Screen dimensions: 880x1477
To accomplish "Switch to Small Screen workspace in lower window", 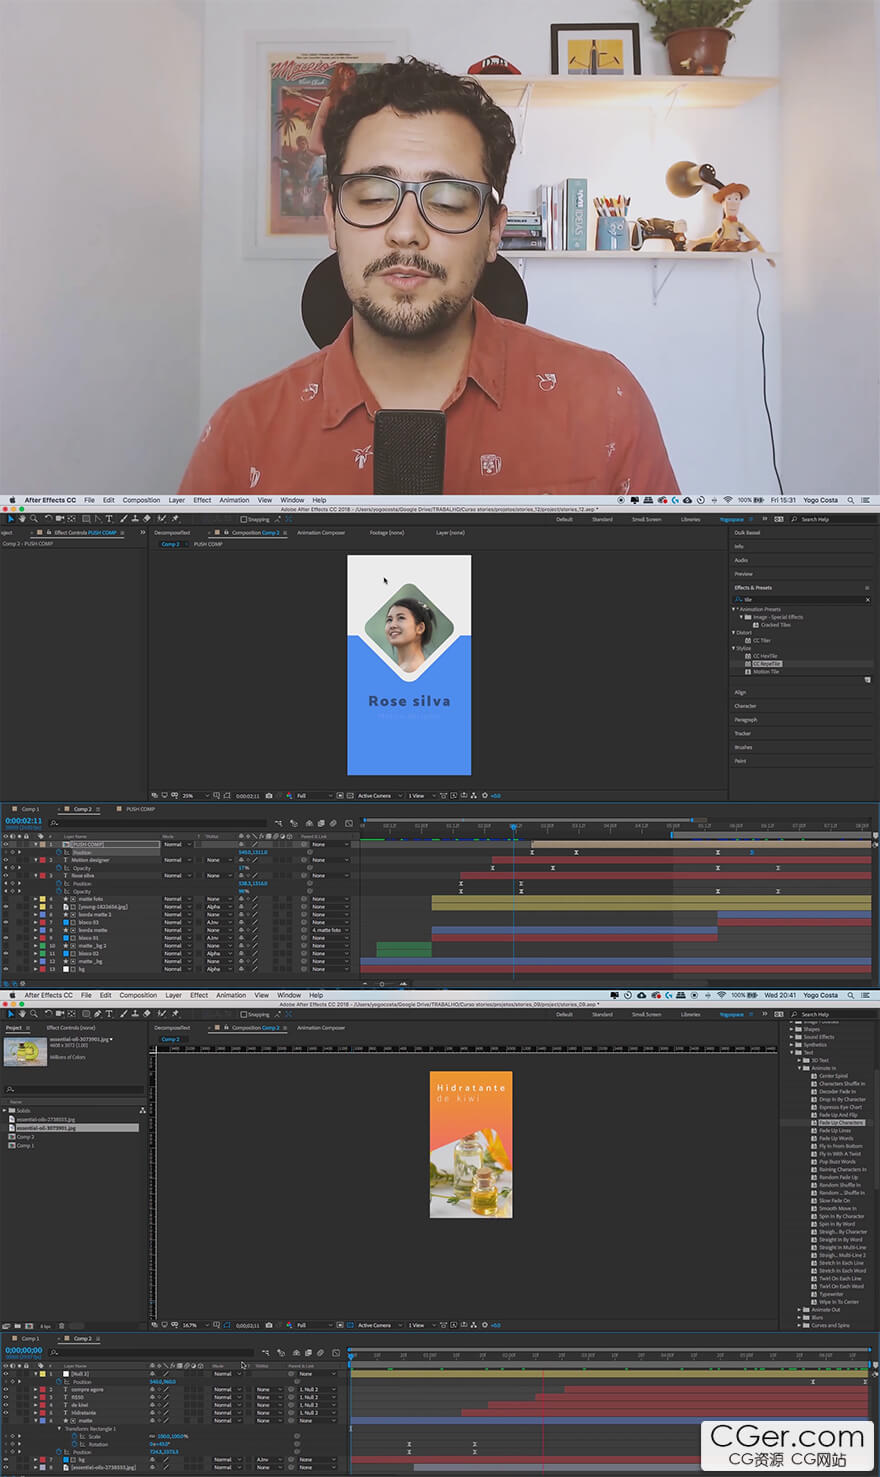I will (647, 1014).
